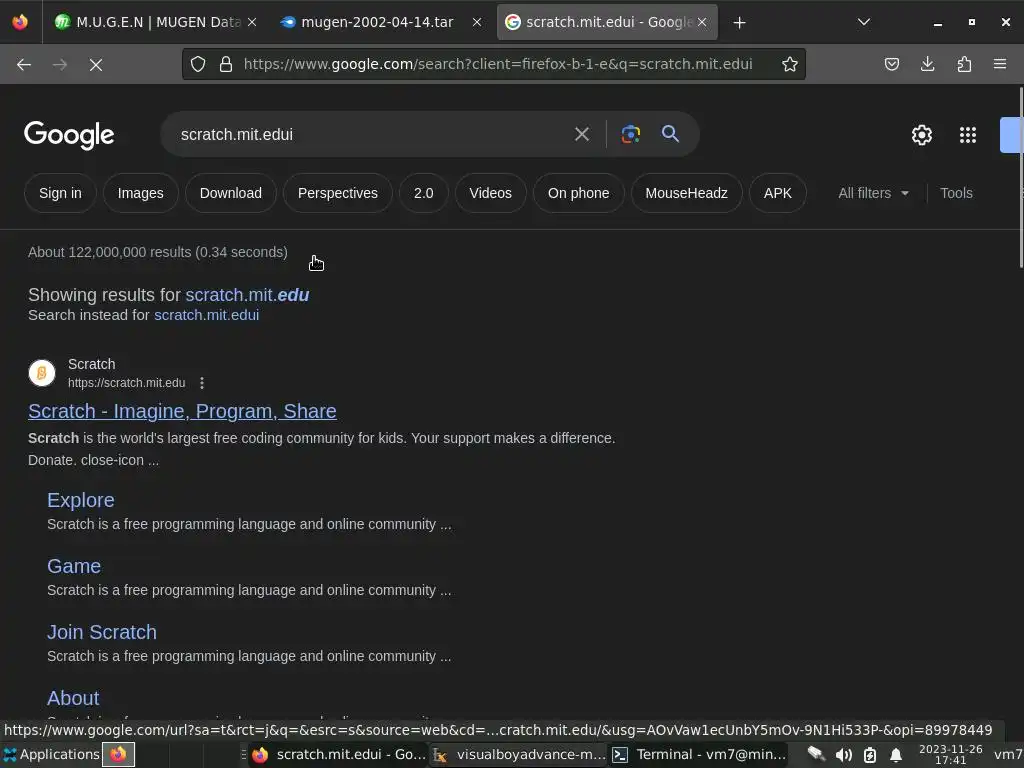Filter results by Images
This screenshot has height=768, width=1024.
point(140,193)
